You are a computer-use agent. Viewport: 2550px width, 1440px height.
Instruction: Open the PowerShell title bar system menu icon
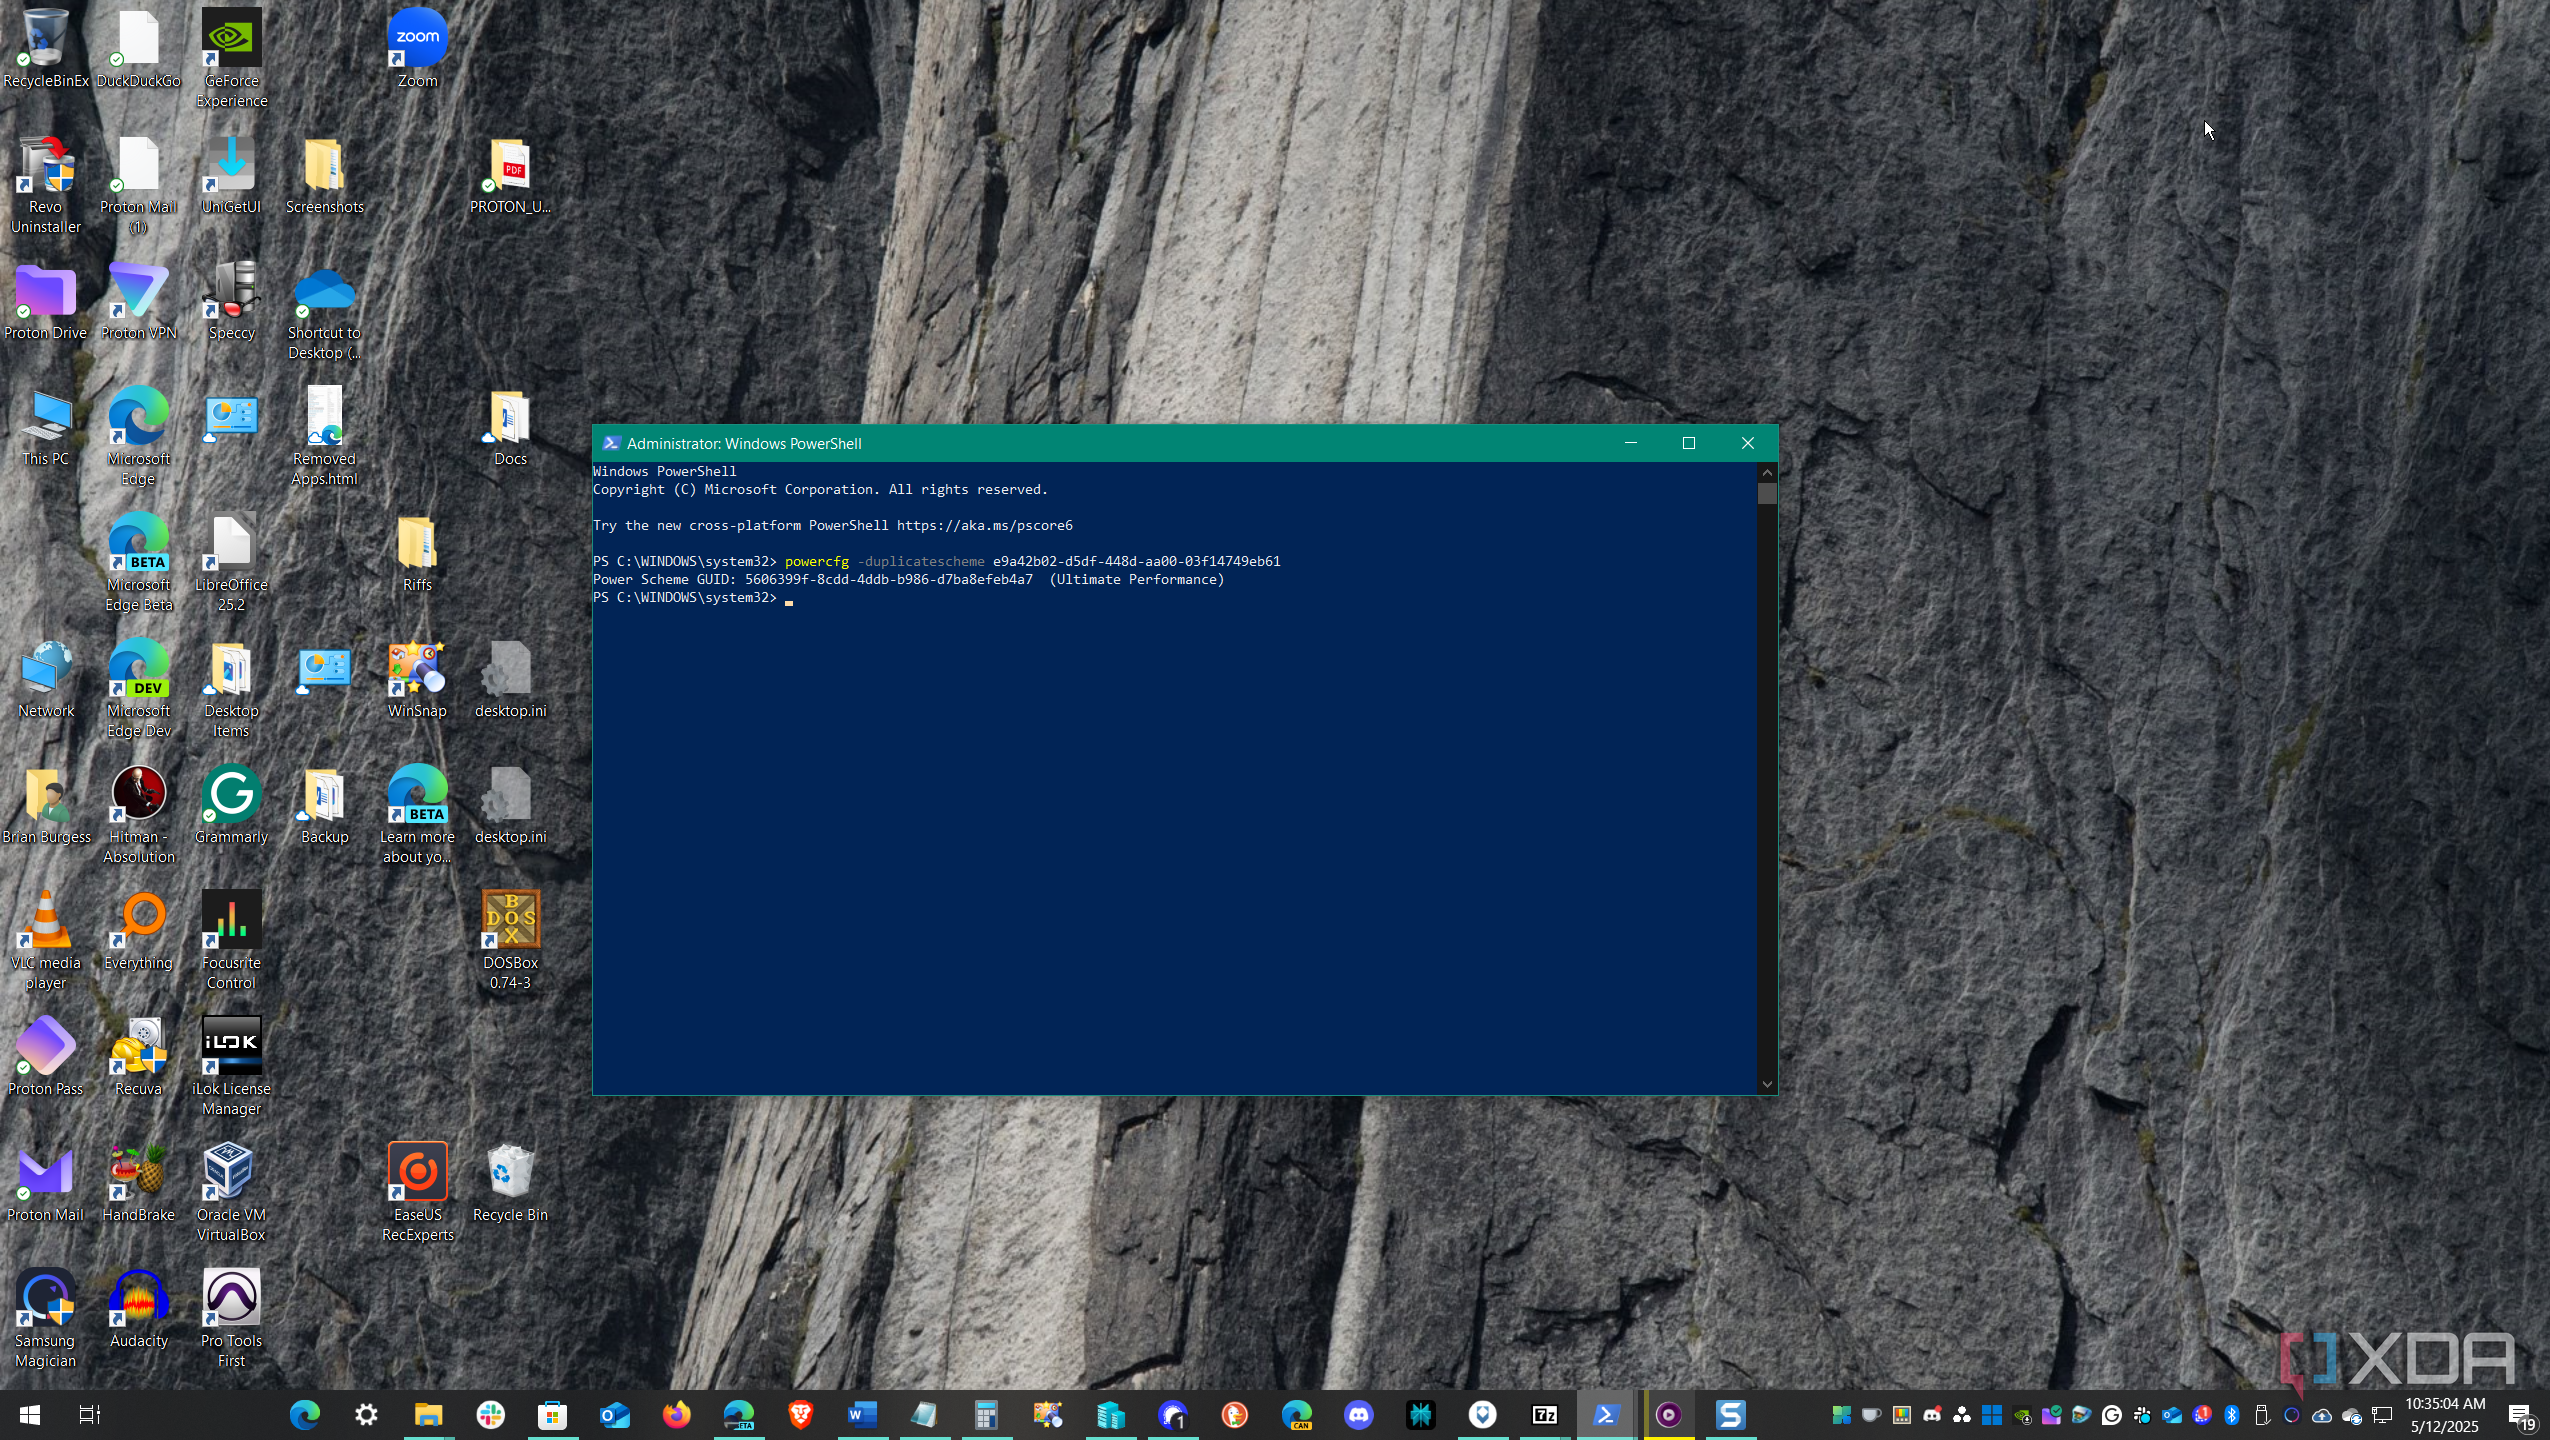pyautogui.click(x=611, y=443)
